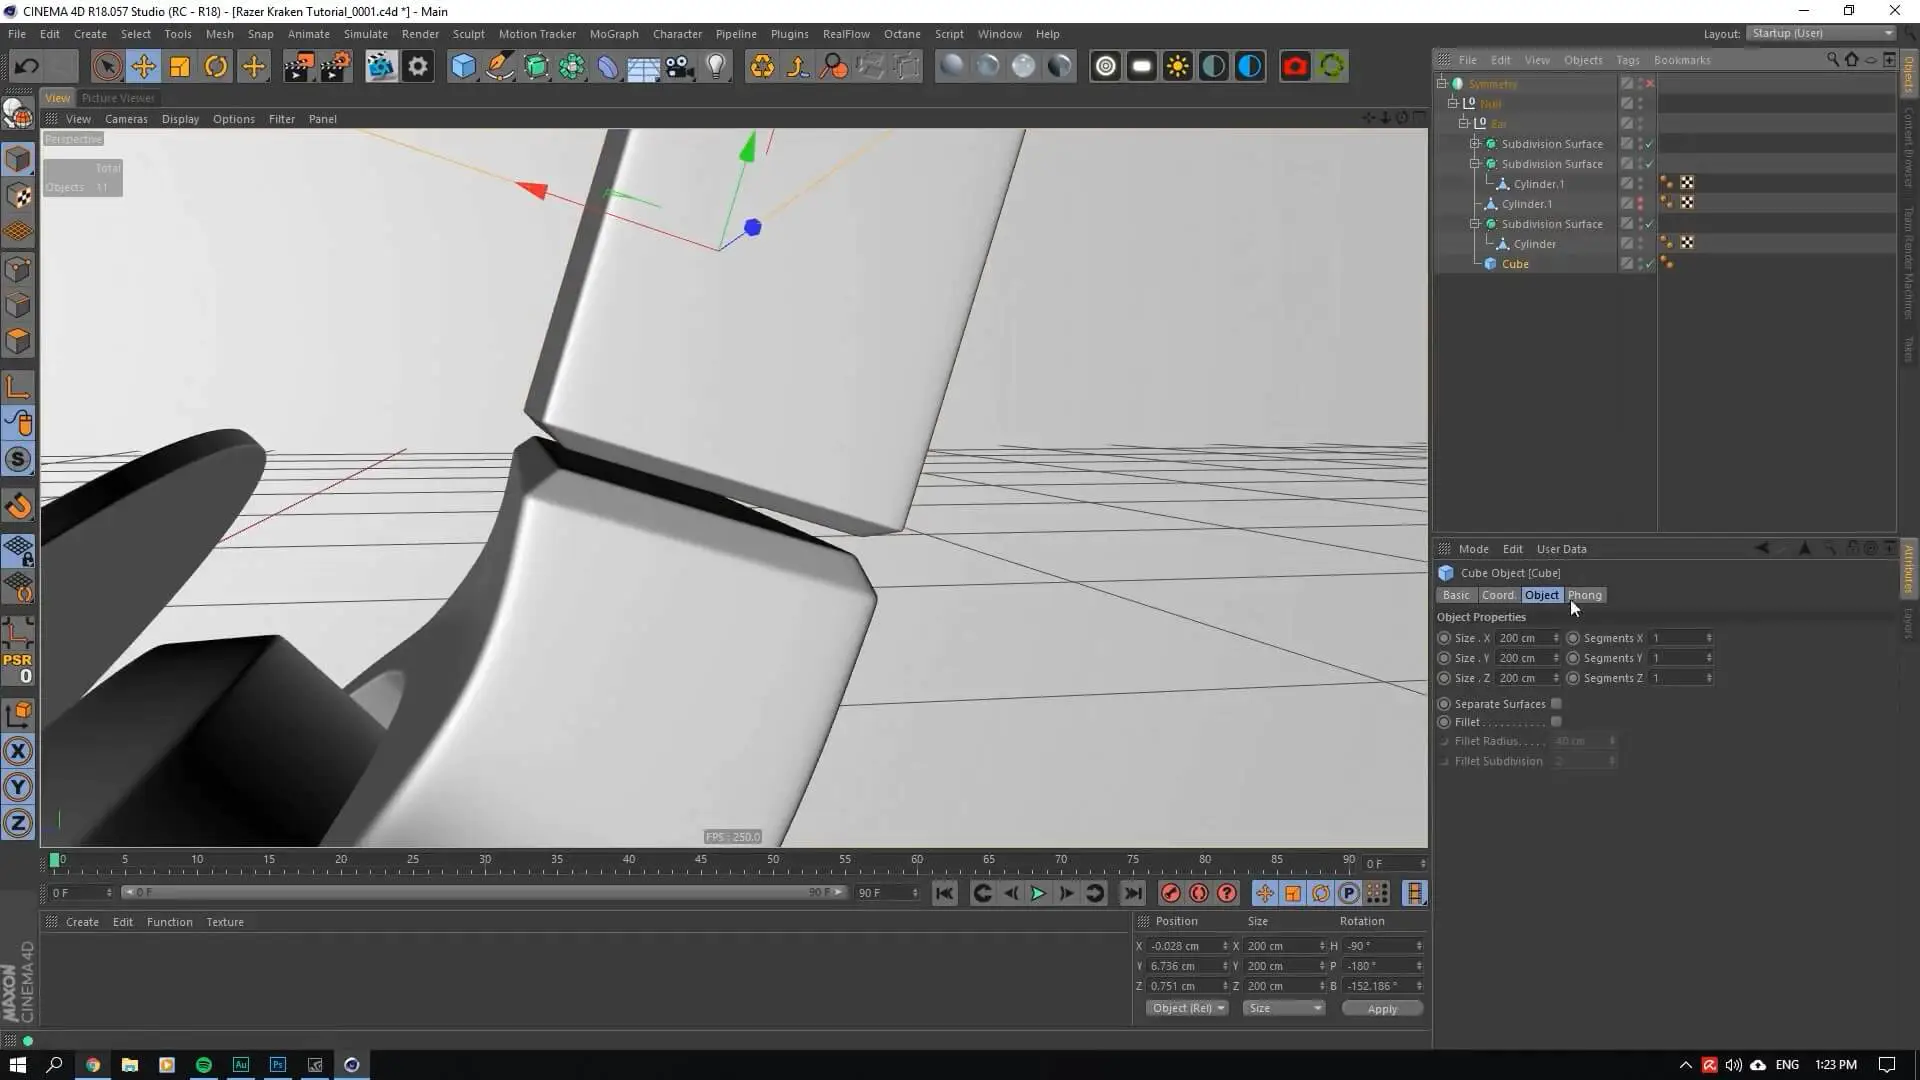Expand first Subdivision Surface row
This screenshot has width=1920, height=1080.
coord(1475,144)
